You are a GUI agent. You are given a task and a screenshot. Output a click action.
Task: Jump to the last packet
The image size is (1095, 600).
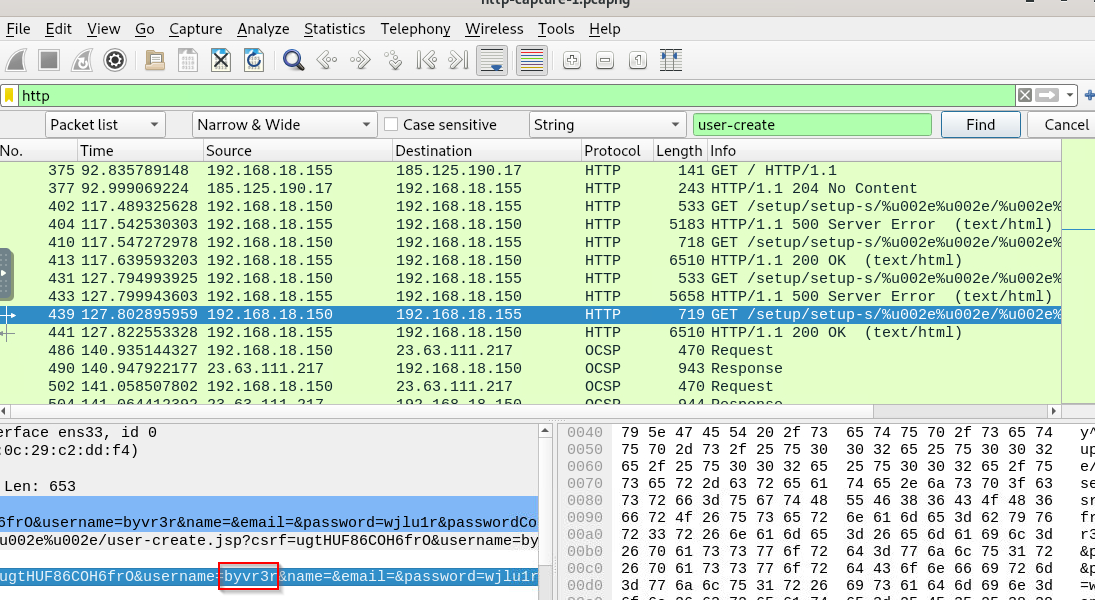[x=458, y=61]
